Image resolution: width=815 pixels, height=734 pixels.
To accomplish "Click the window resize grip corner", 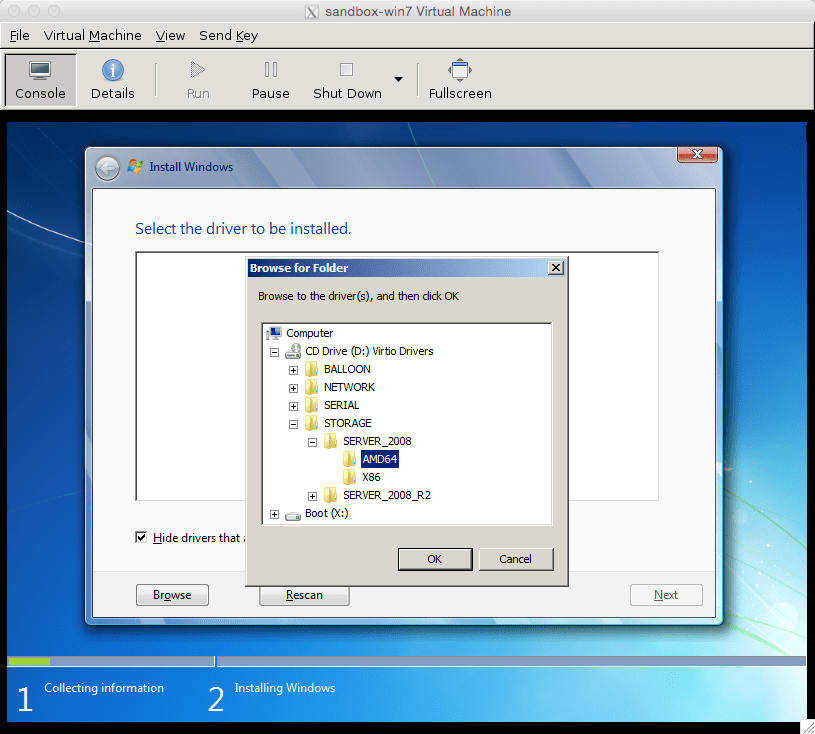I will 808,727.
